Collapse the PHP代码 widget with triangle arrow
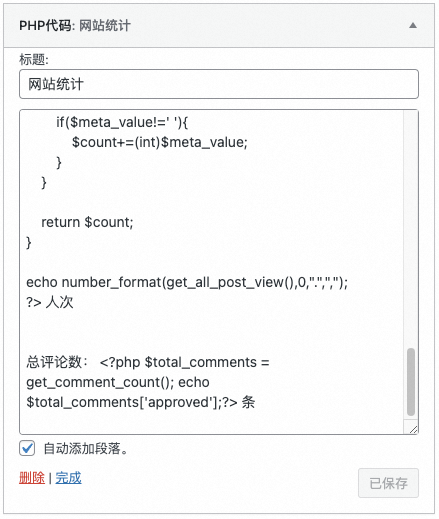This screenshot has height=519, width=439. pos(413,25)
